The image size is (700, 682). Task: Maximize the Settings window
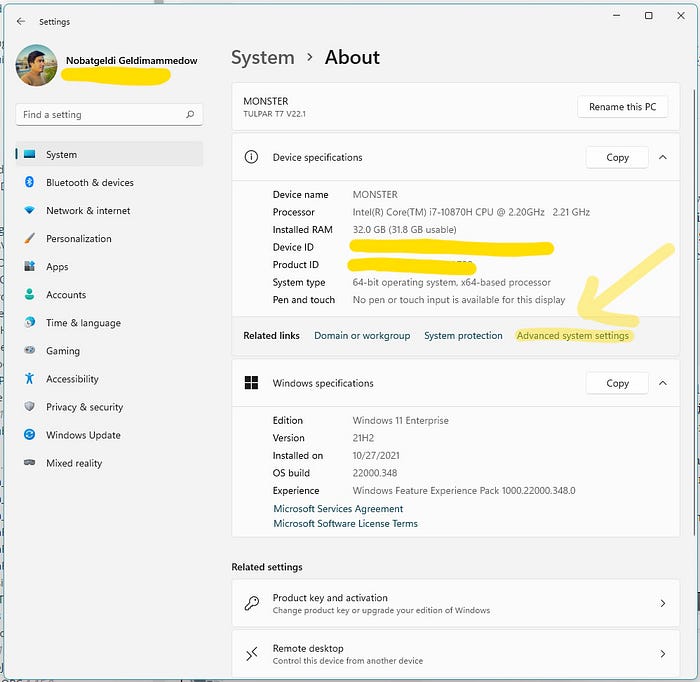click(x=649, y=16)
